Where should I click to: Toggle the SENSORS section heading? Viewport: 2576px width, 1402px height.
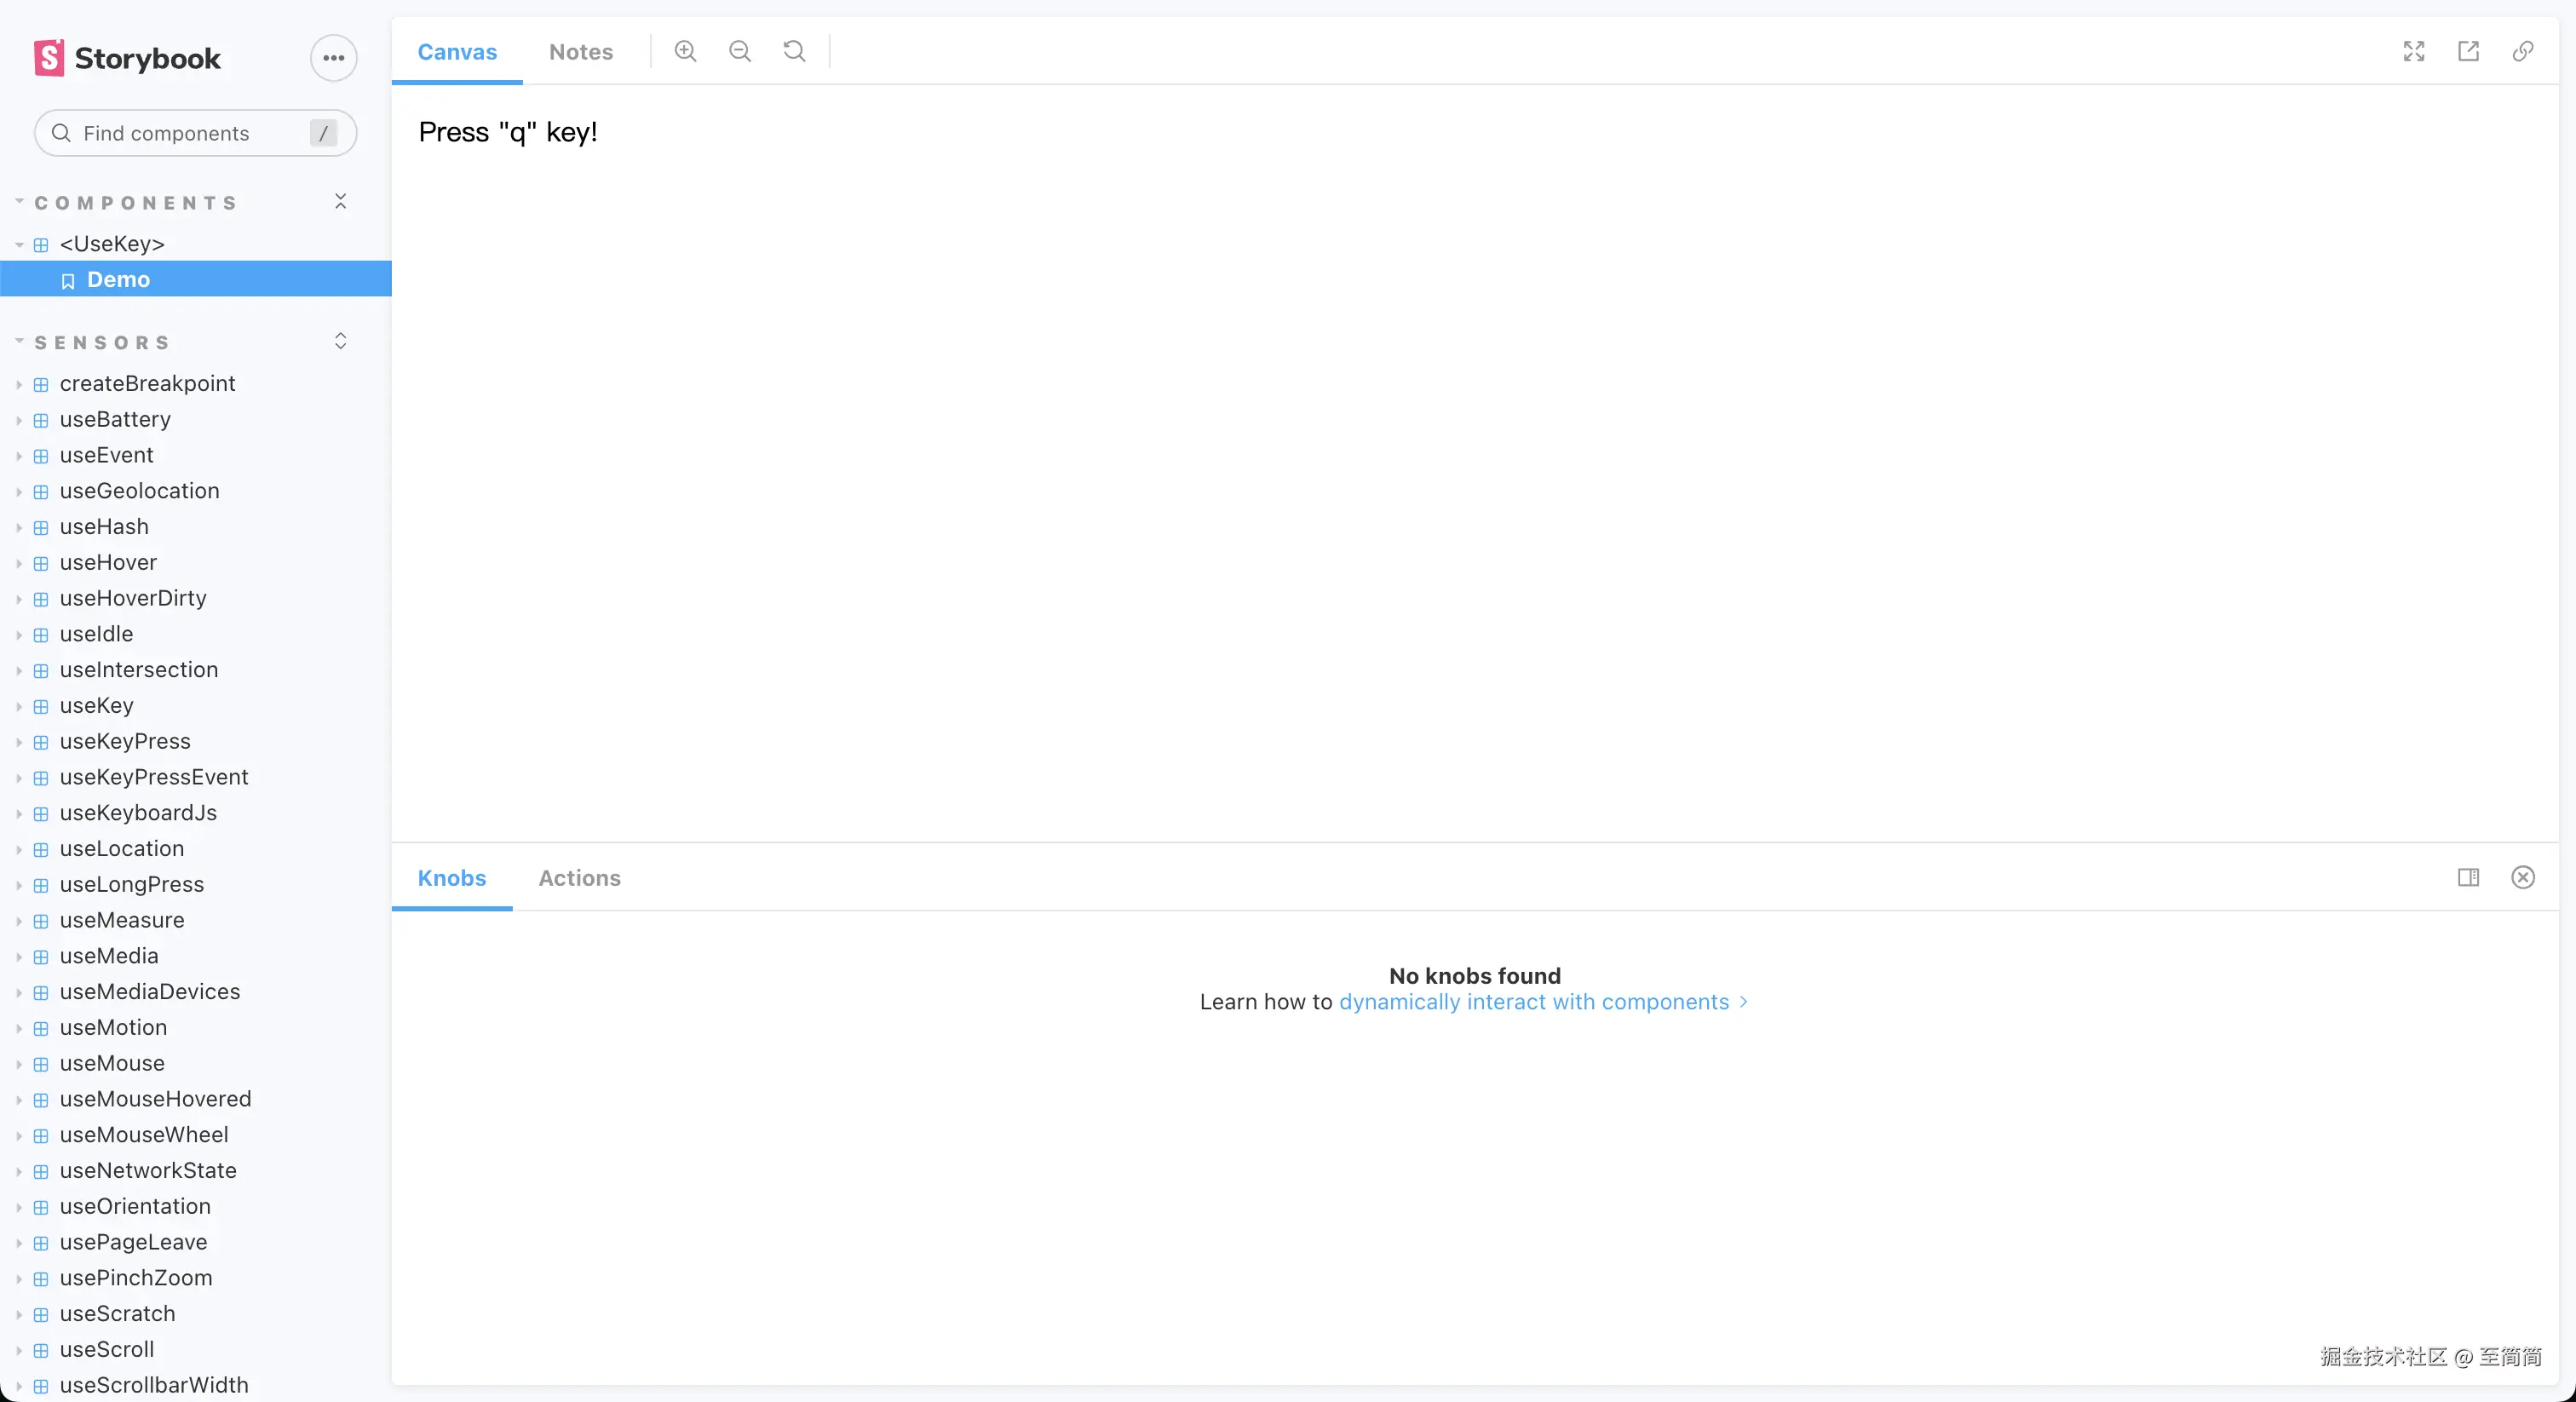(x=102, y=343)
